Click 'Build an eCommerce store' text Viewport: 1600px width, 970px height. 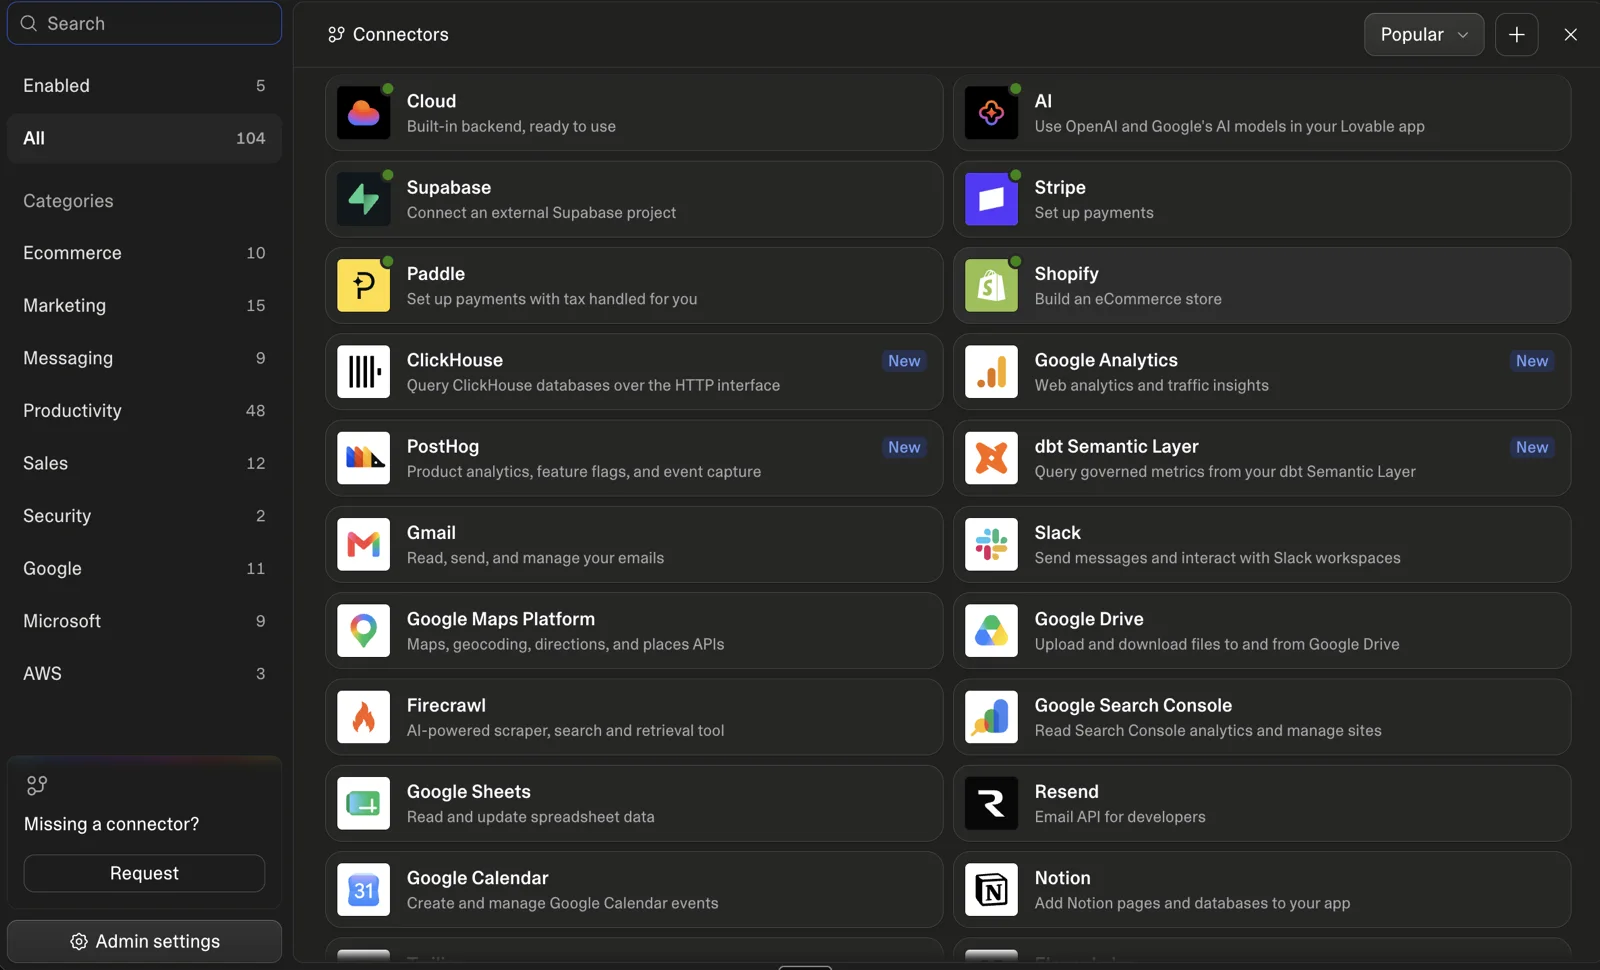point(1128,299)
